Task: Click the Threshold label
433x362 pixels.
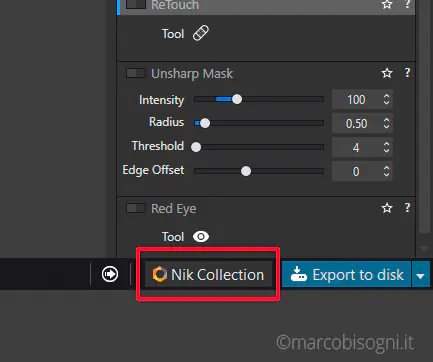Action: click(158, 146)
